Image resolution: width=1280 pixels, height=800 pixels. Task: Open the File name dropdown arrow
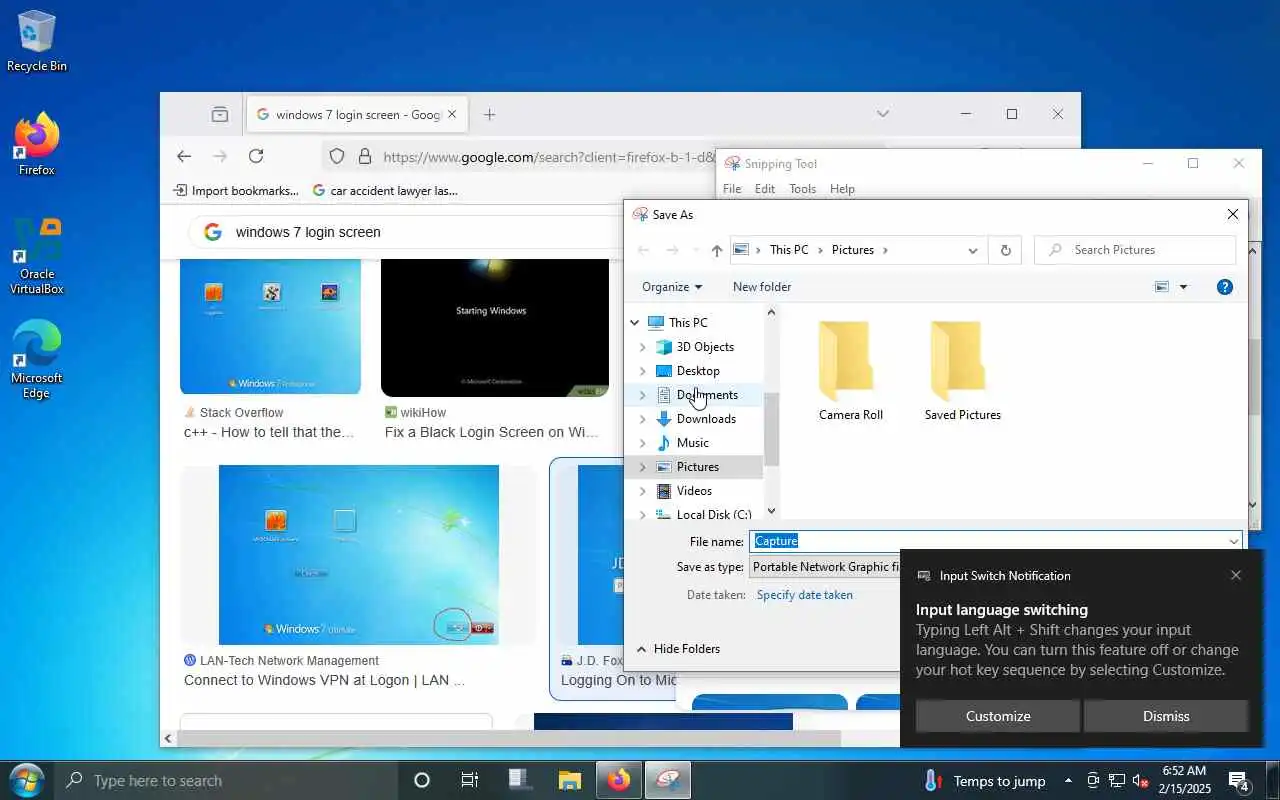pyautogui.click(x=1233, y=541)
